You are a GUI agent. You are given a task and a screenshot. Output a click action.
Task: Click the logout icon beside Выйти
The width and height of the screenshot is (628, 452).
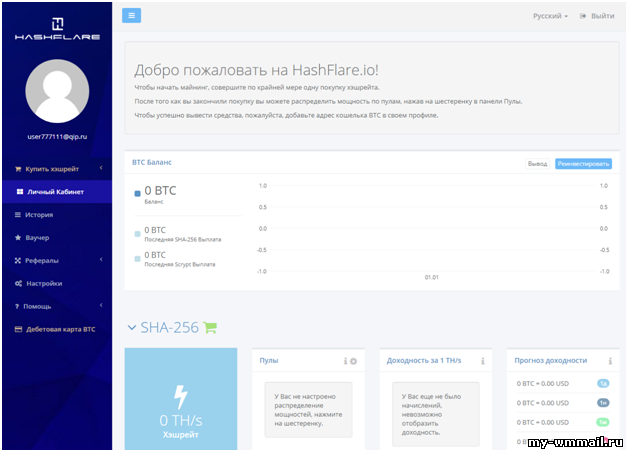click(583, 16)
